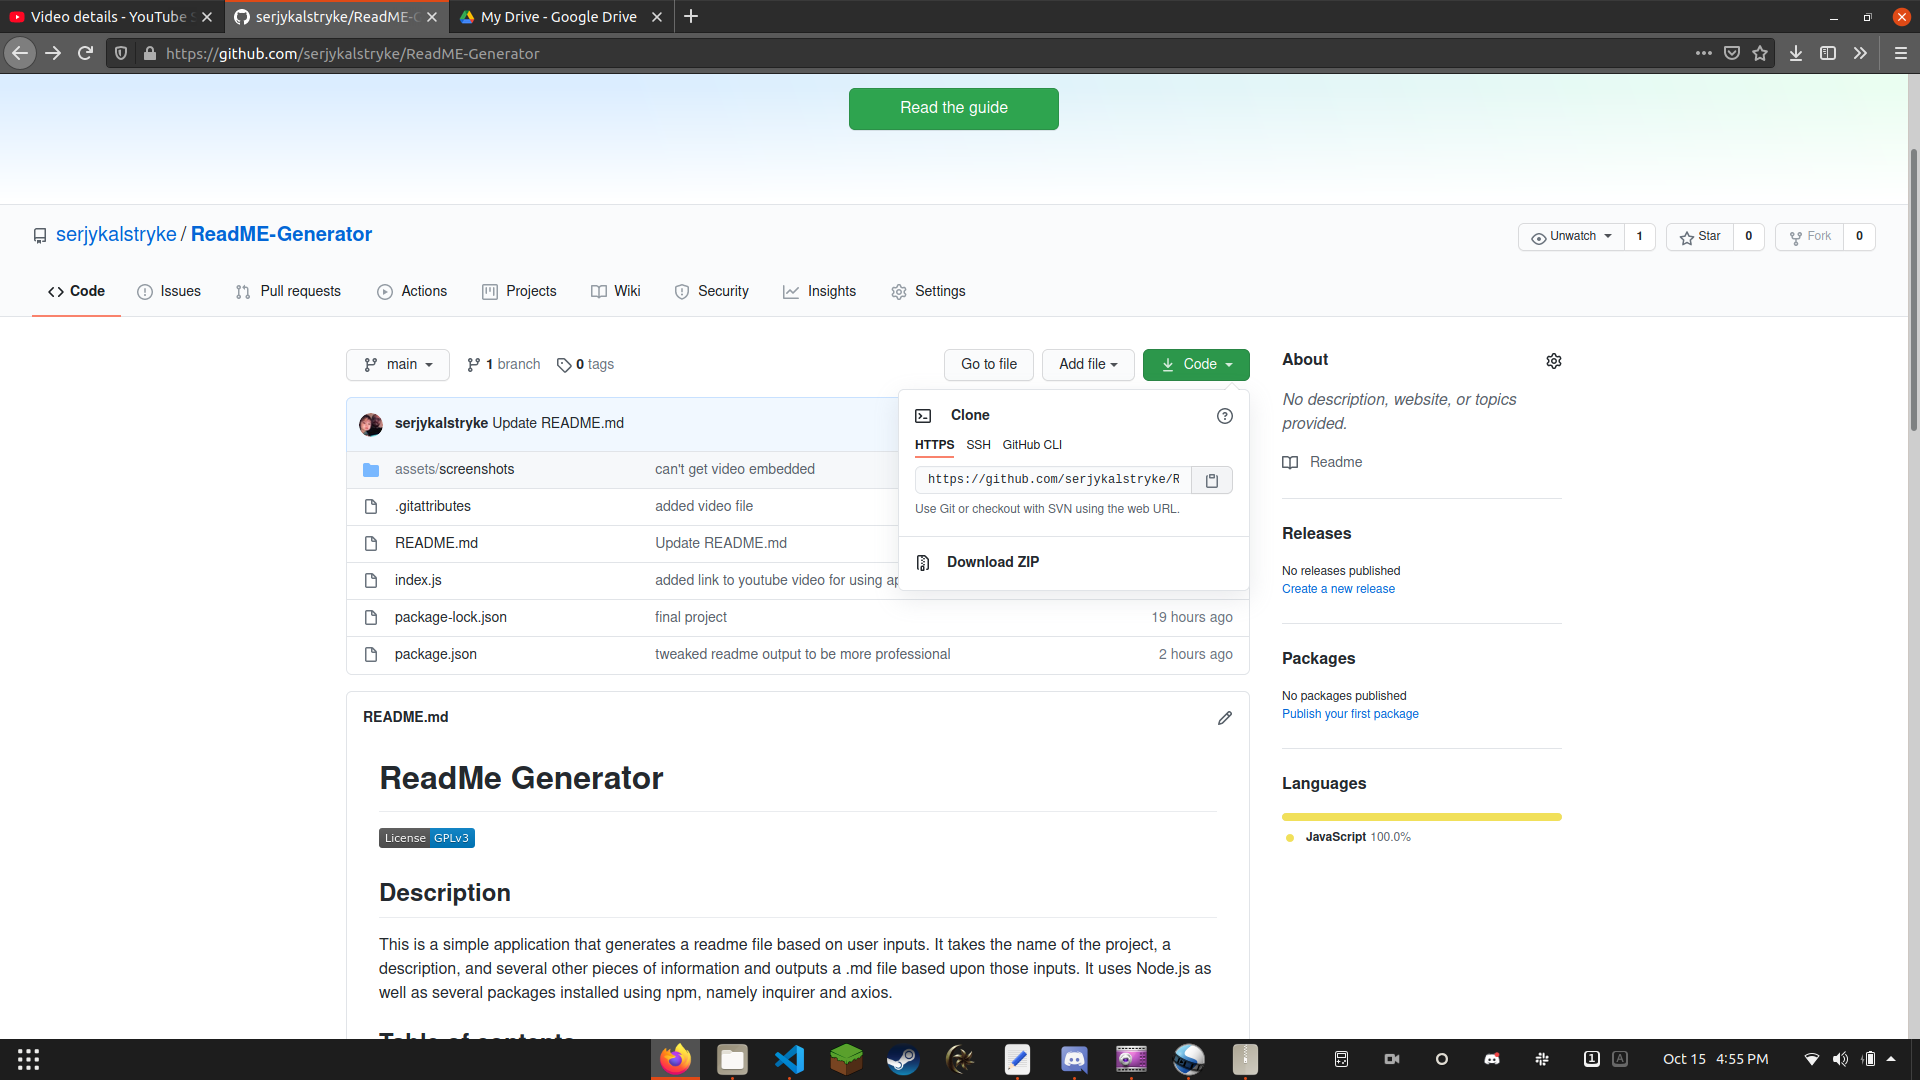Click the Download ZIP option
1920x1080 pixels.
point(992,562)
